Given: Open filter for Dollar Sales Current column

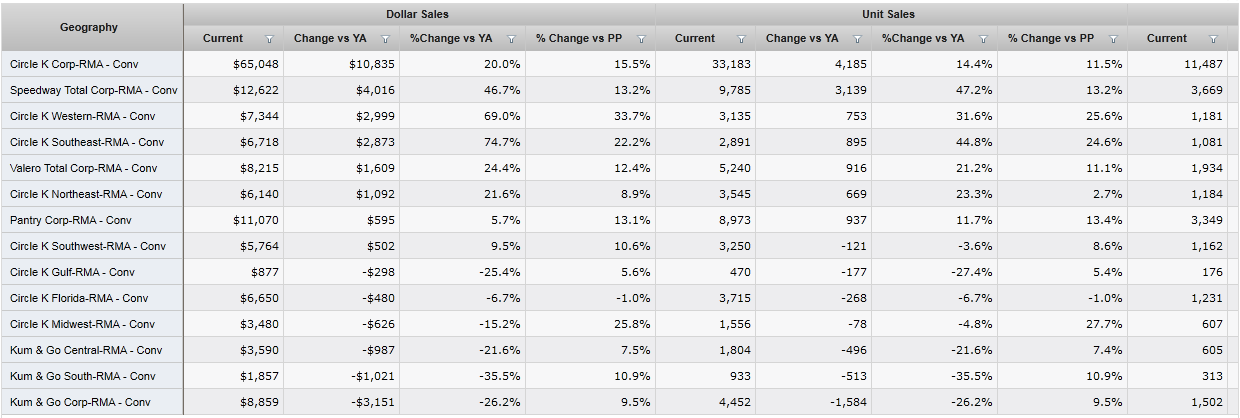Looking at the screenshot, I should 269,39.
